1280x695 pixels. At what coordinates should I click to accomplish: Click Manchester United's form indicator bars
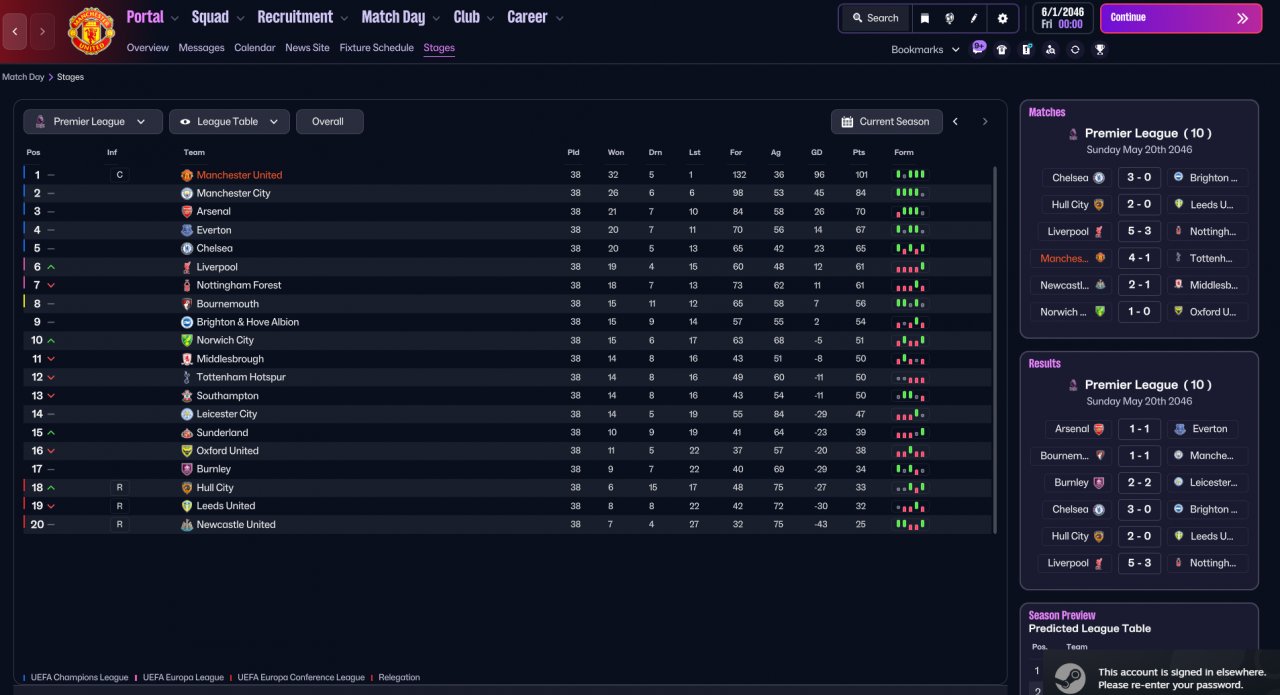click(x=910, y=175)
